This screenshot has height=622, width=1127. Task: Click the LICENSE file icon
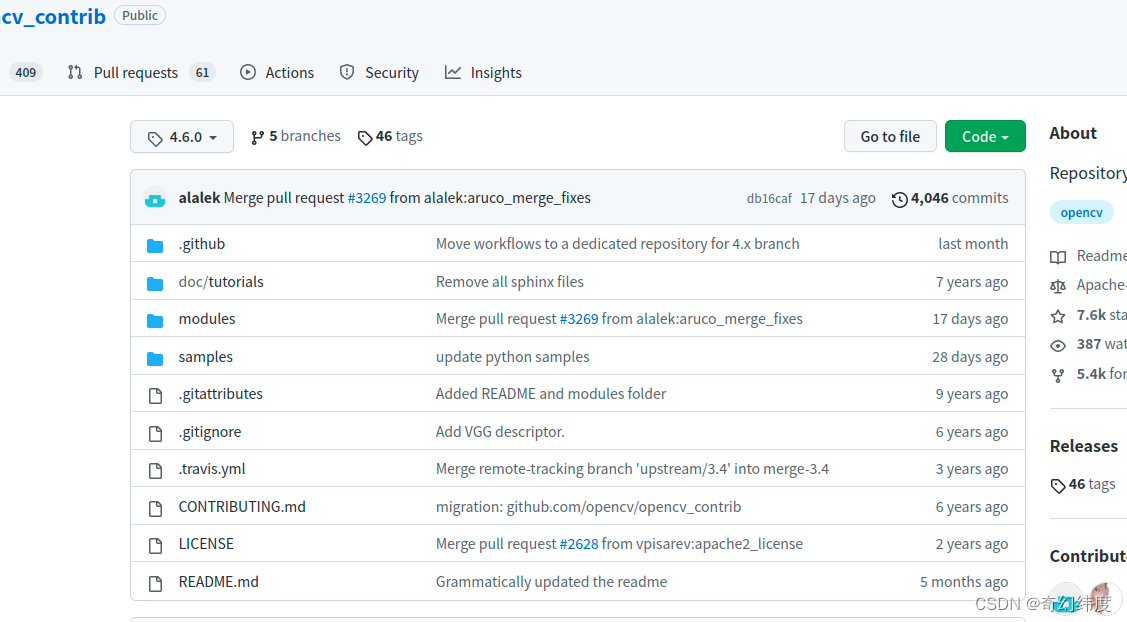click(x=155, y=545)
